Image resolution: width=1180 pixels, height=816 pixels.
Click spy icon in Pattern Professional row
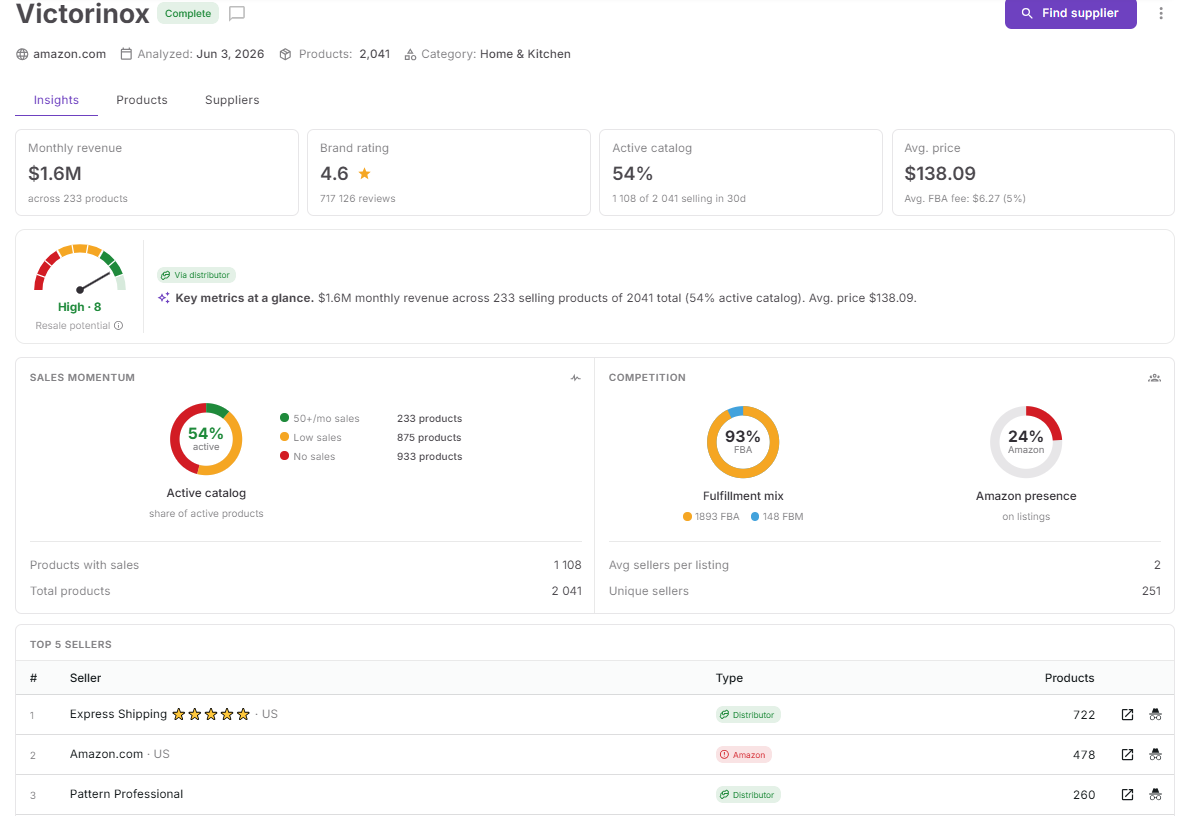click(x=1155, y=794)
